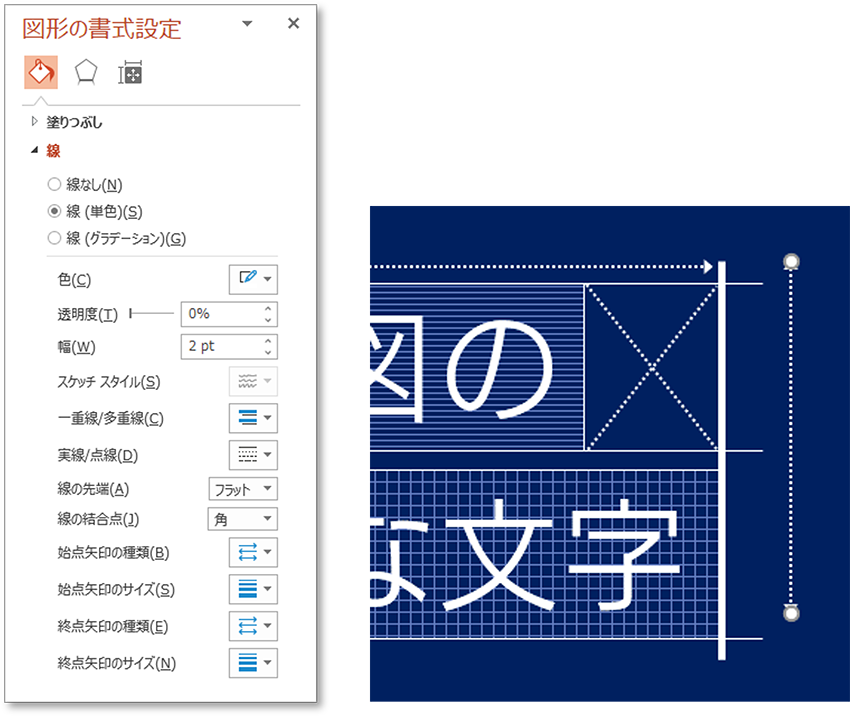Open the 一重線/多重線(C) compound type dropdown

(253, 418)
